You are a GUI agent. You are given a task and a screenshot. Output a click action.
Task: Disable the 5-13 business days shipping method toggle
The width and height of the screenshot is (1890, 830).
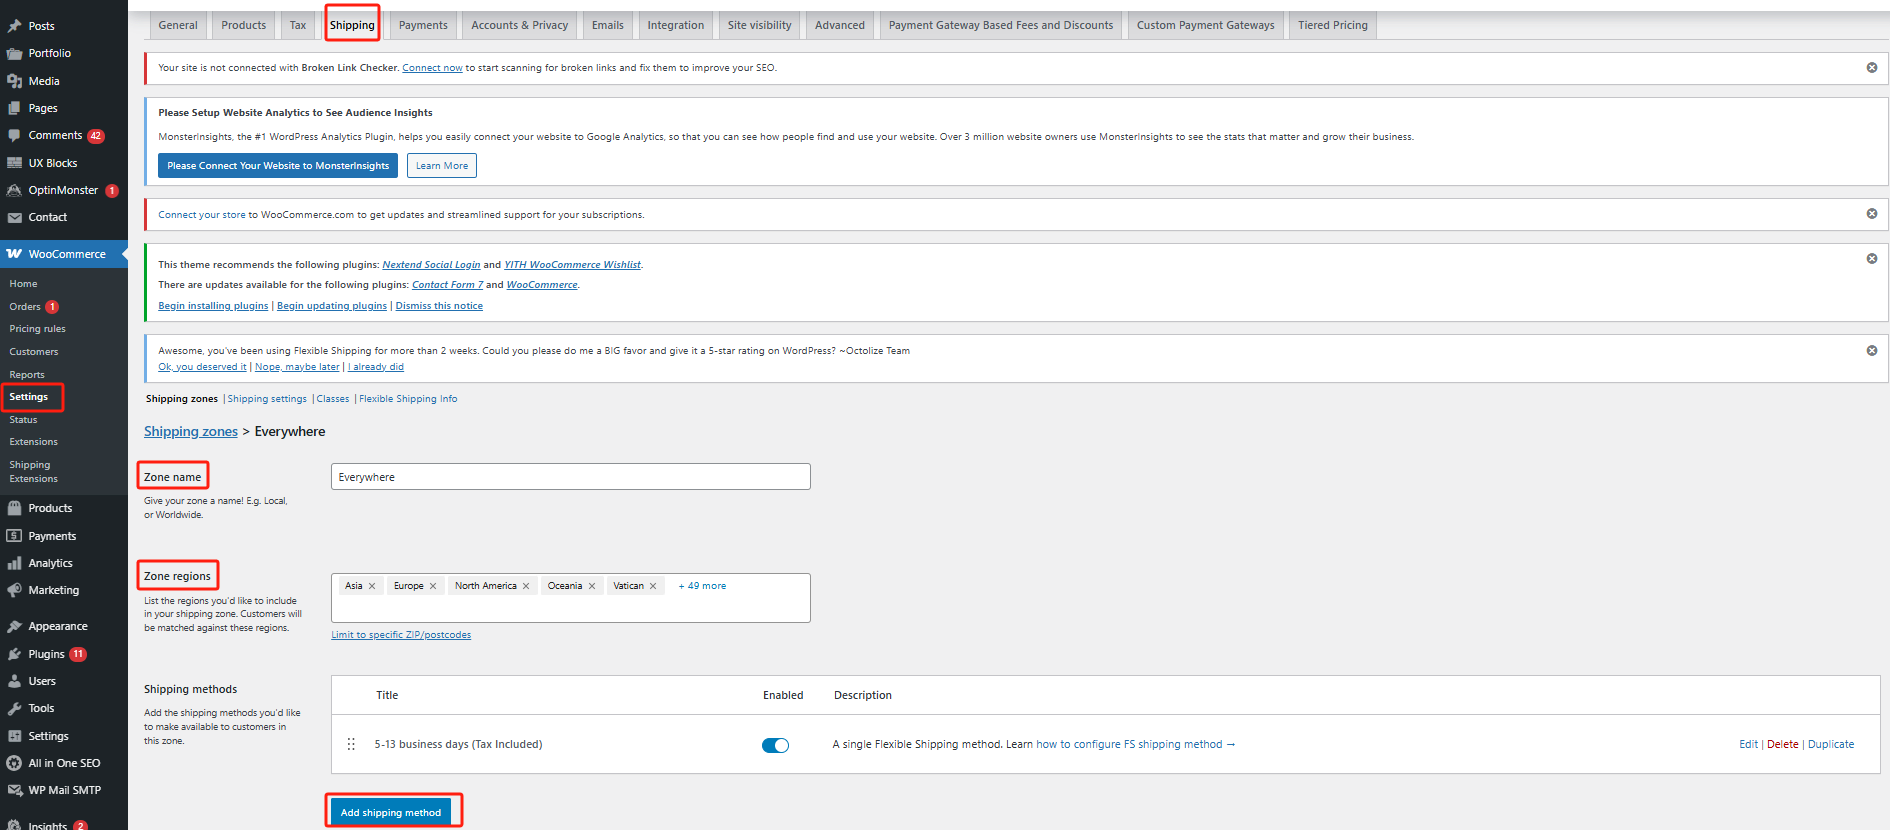point(775,745)
